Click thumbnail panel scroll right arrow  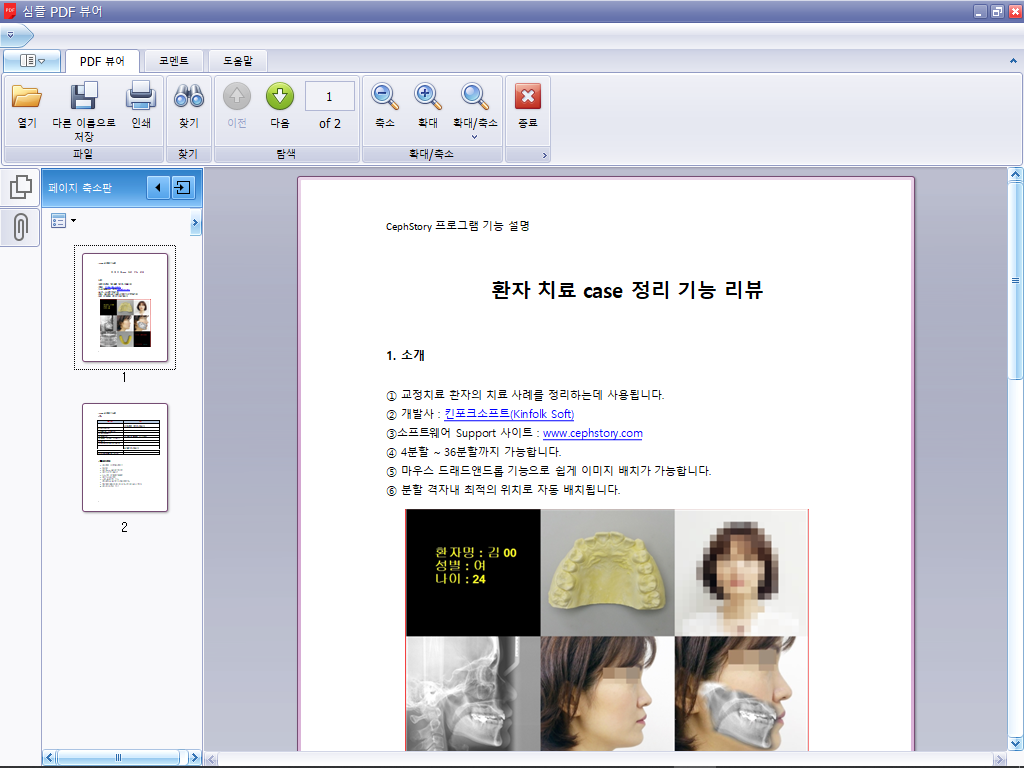(x=194, y=758)
